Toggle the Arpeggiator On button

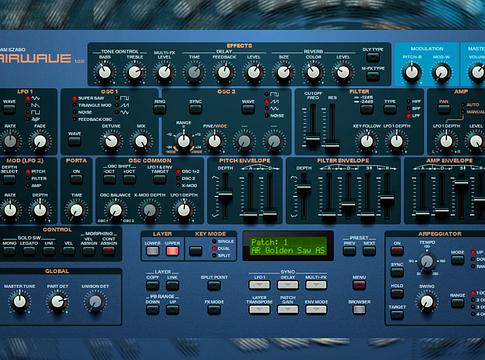tap(397, 251)
